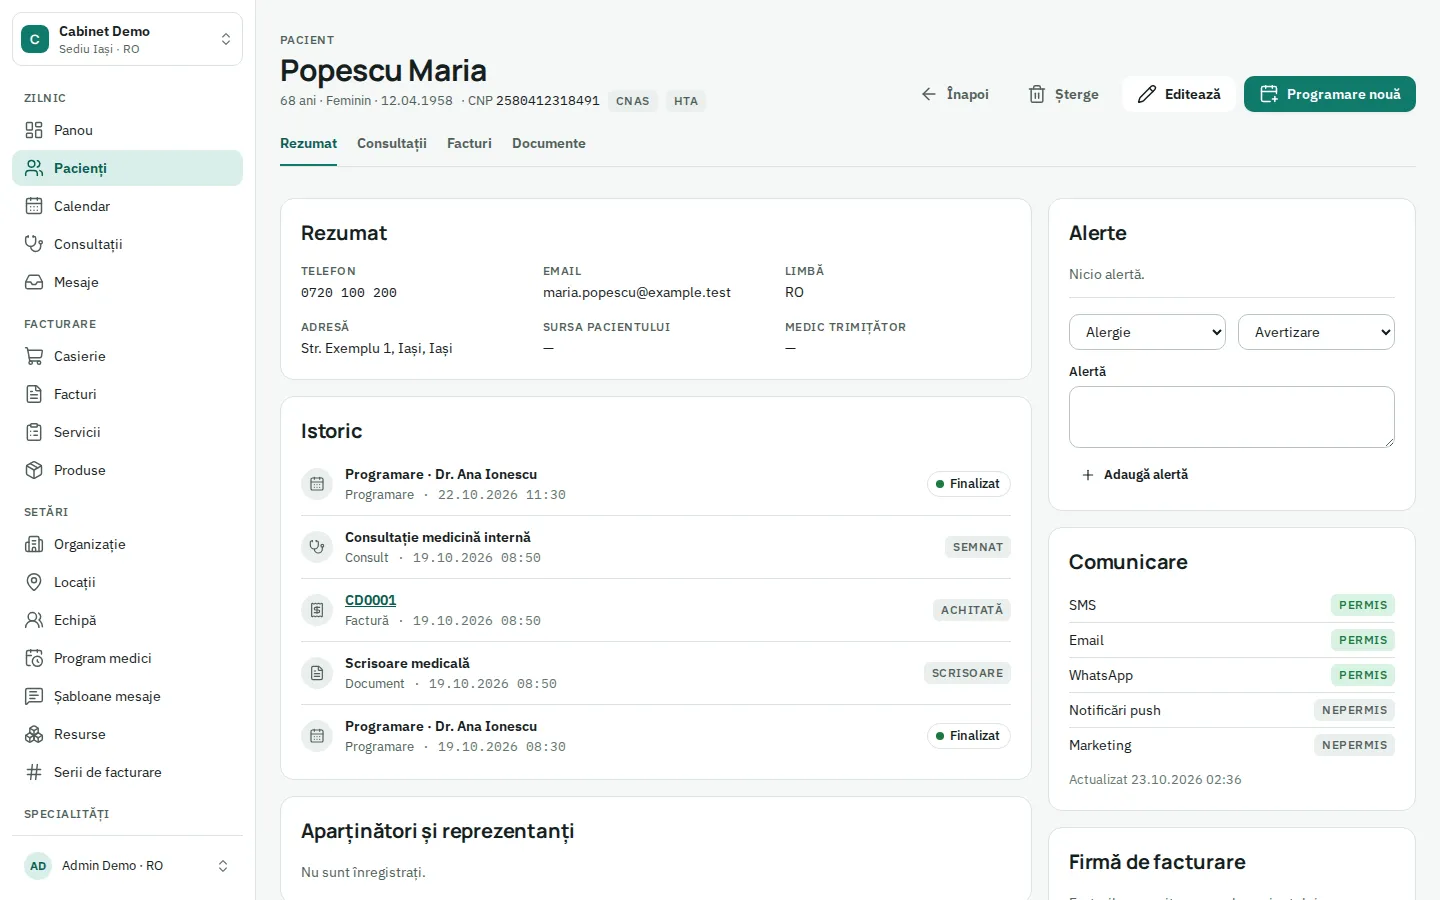The height and width of the screenshot is (900, 1440).
Task: Click the Echipă team icon
Action: (x=34, y=620)
